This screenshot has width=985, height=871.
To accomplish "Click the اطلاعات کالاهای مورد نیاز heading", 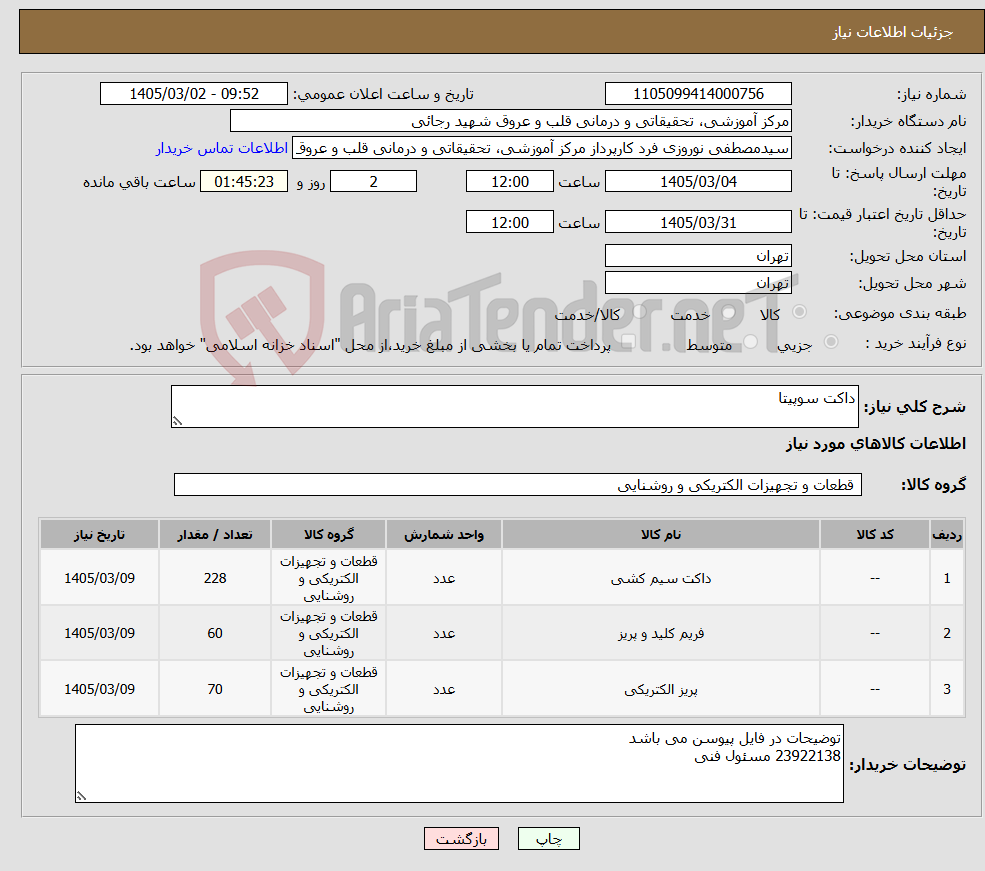I will (x=876, y=444).
